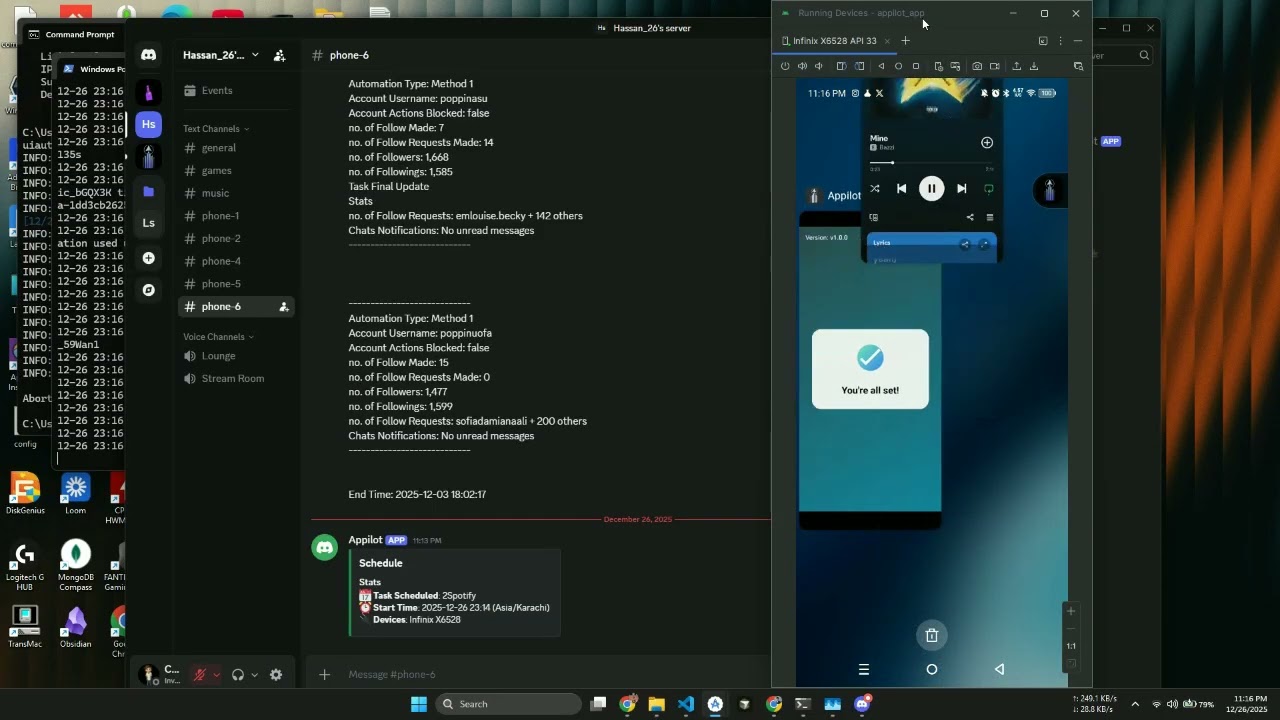Open headphone output options arrow
This screenshot has width=1280, height=720.
click(254, 675)
